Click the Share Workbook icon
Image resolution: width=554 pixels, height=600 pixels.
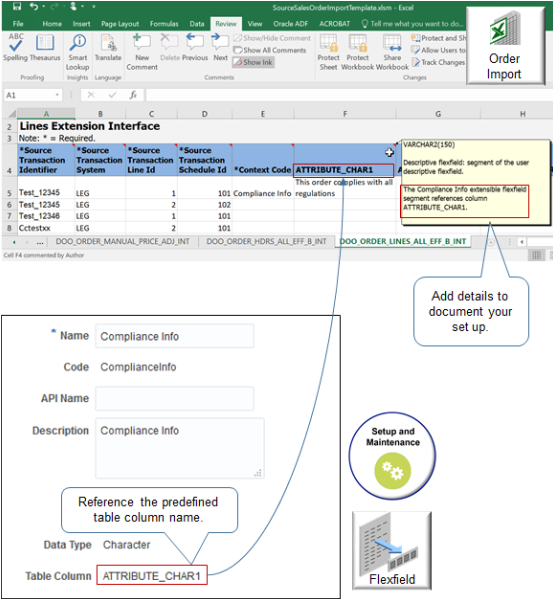[392, 52]
